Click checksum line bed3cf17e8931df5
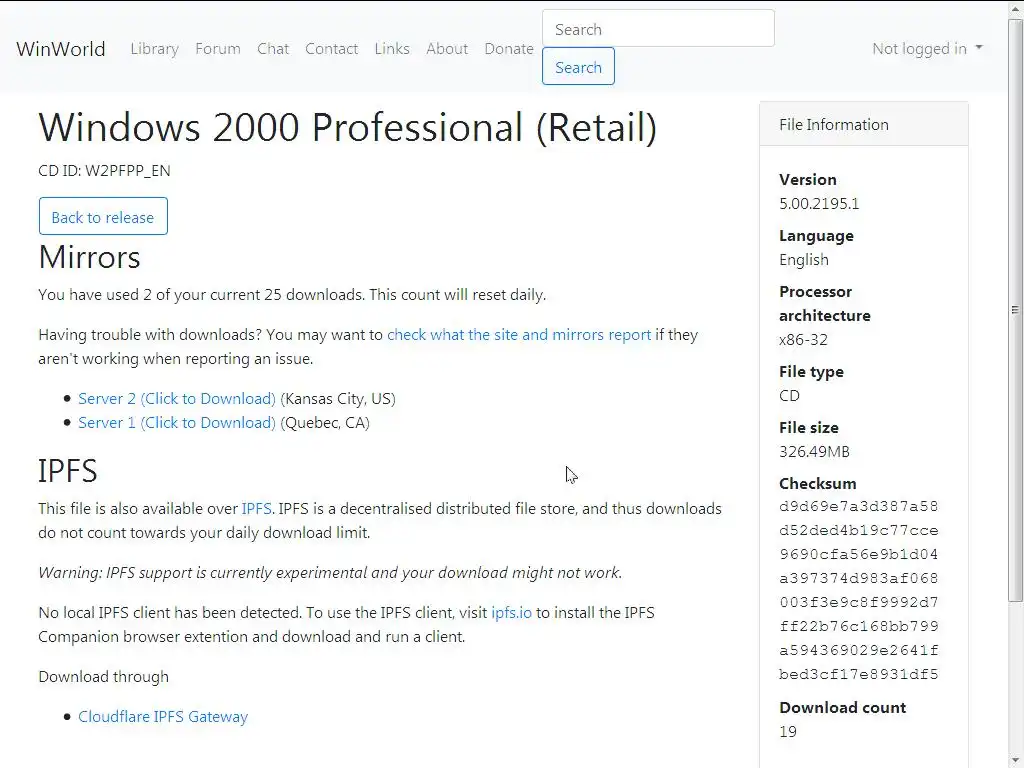Image resolution: width=1024 pixels, height=768 pixels. (x=859, y=675)
